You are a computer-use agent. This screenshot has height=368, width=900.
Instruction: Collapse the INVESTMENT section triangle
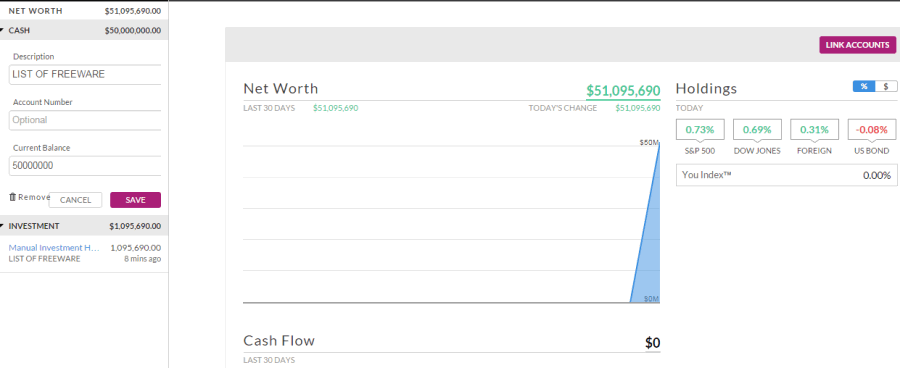click(x=2, y=226)
